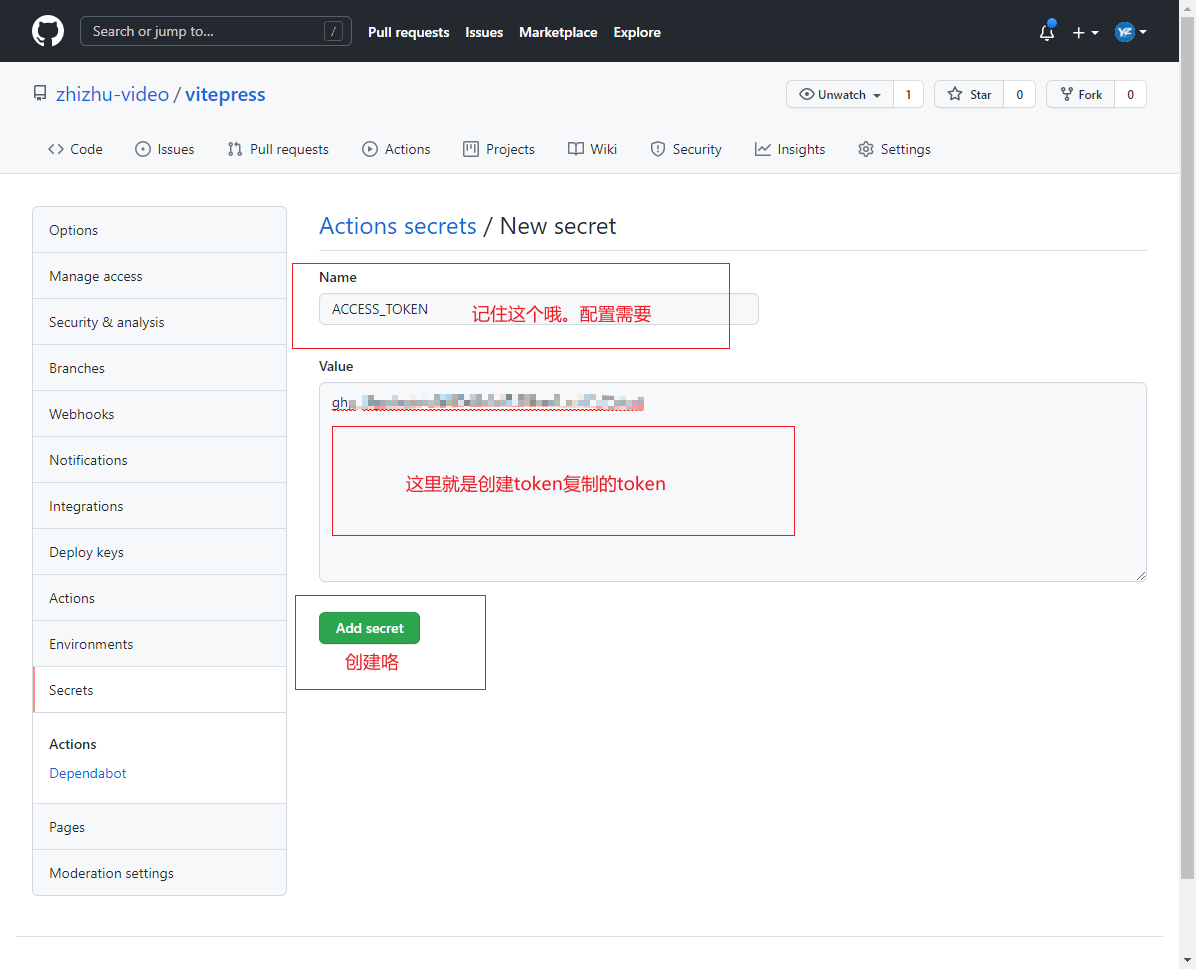Switch to the Insights tab
Image resolution: width=1196 pixels, height=969 pixels.
click(x=790, y=149)
